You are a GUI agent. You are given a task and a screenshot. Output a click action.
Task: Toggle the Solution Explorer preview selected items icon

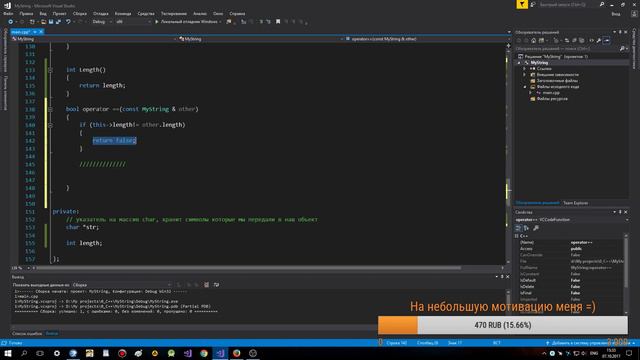607,40
